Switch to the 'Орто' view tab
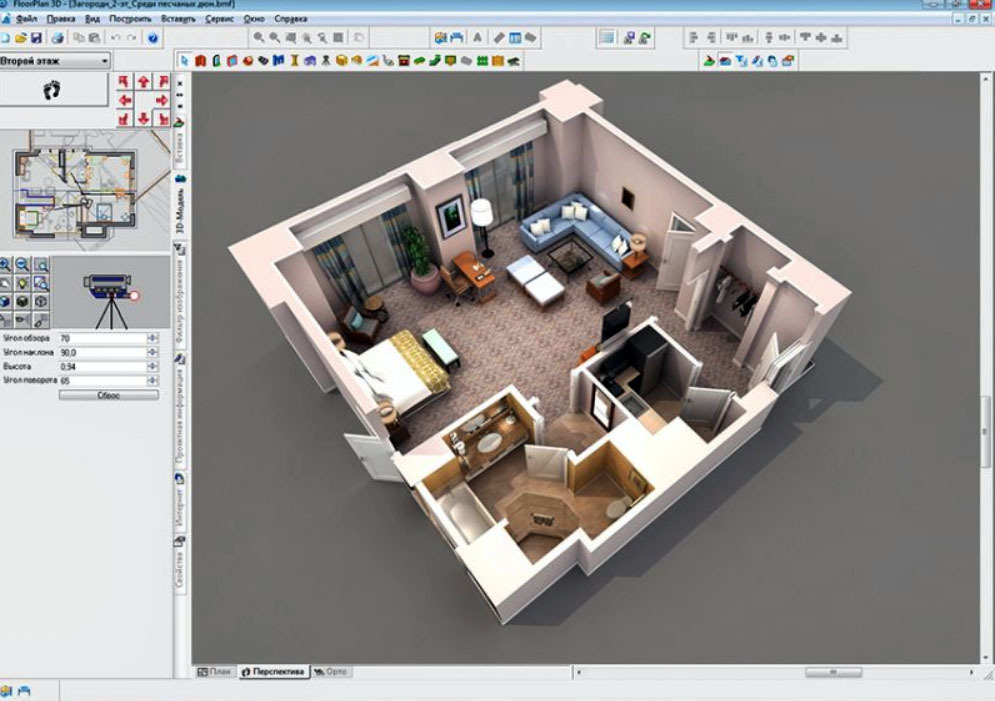The width and height of the screenshot is (995, 701). [331, 671]
